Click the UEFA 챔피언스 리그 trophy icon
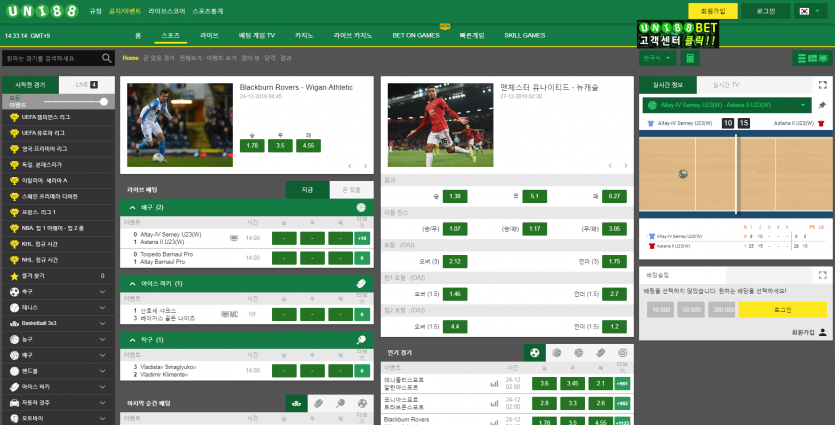Screen dimensions: 835x425 point(14,117)
